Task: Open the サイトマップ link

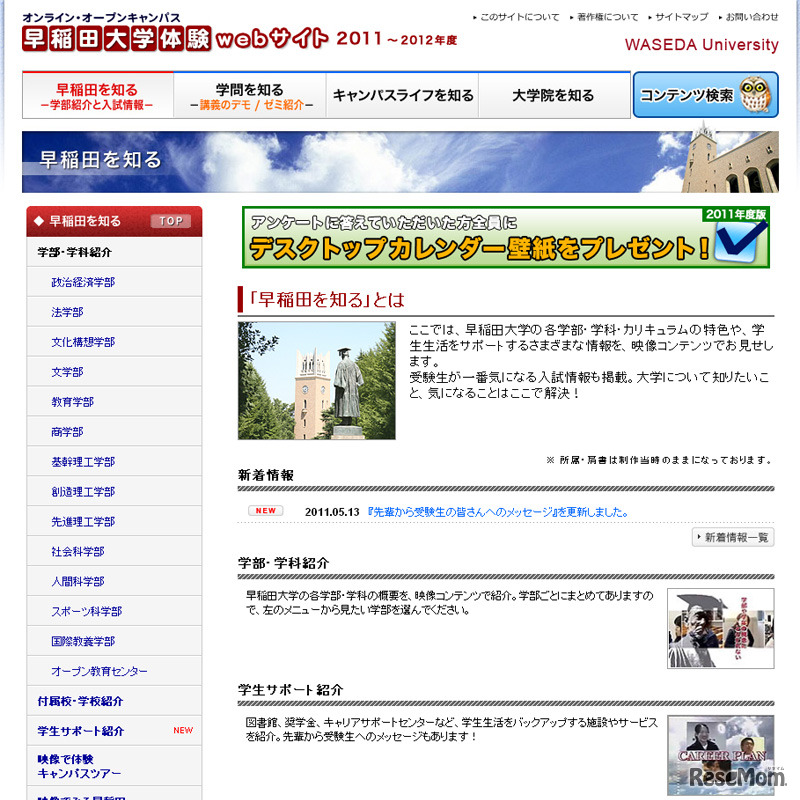Action: [680, 15]
